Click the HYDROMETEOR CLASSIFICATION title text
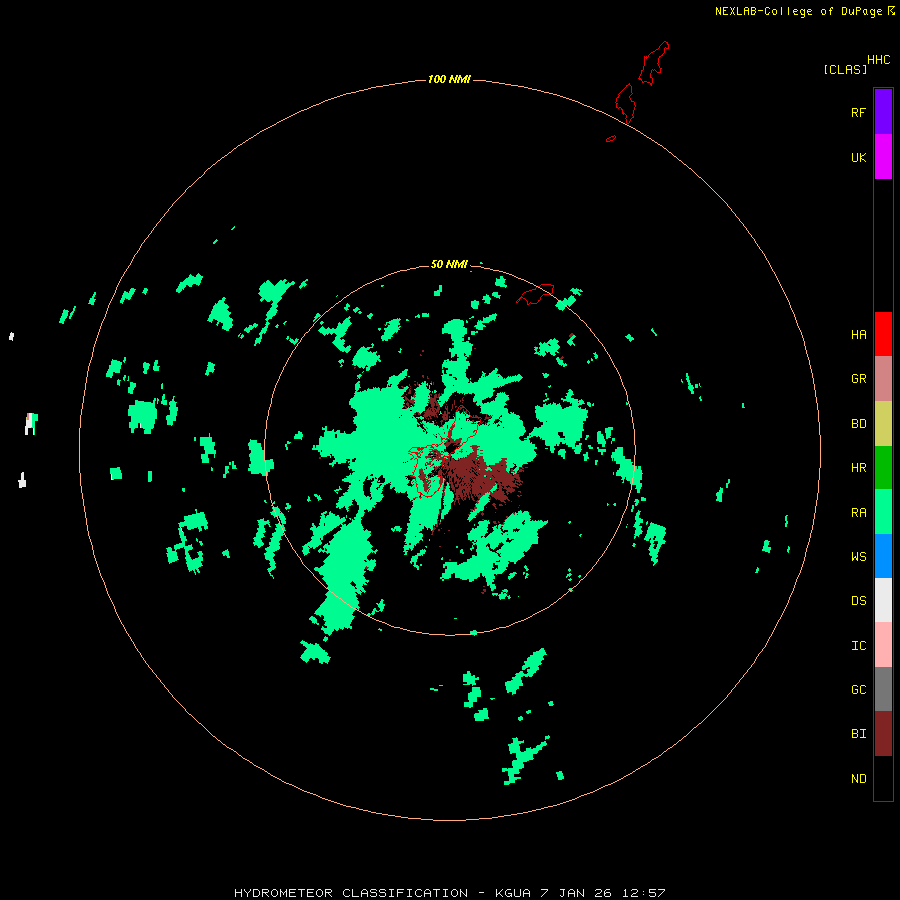 point(351,893)
